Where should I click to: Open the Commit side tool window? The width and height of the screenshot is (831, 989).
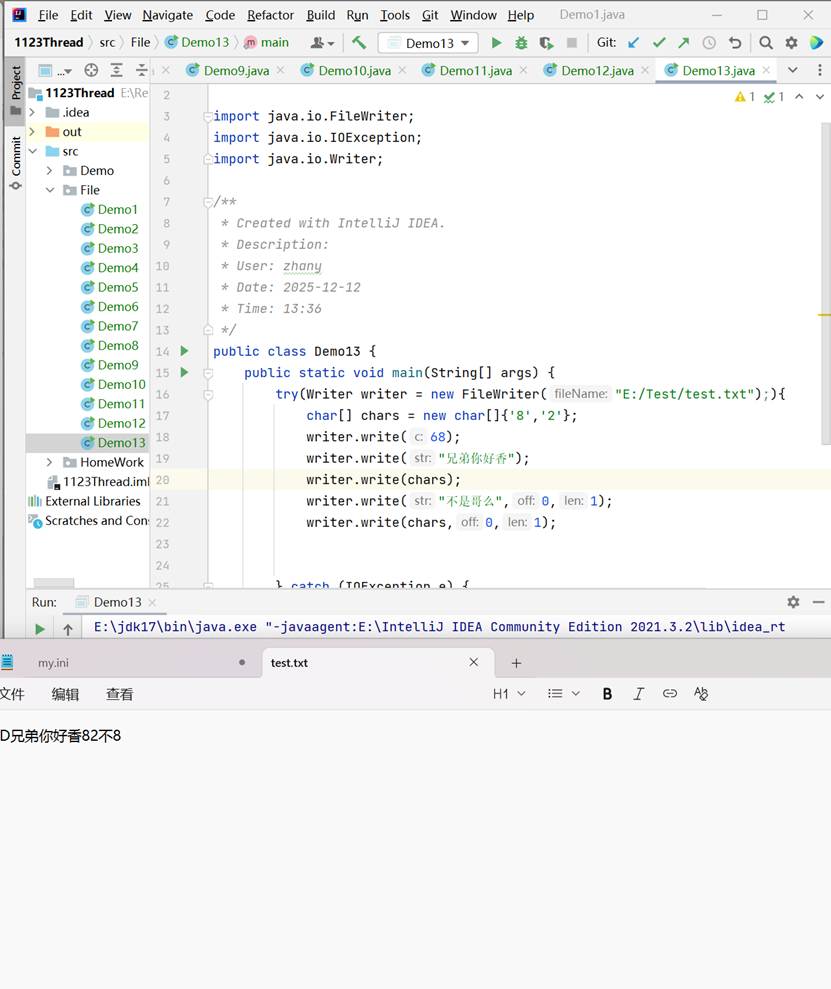[16, 162]
